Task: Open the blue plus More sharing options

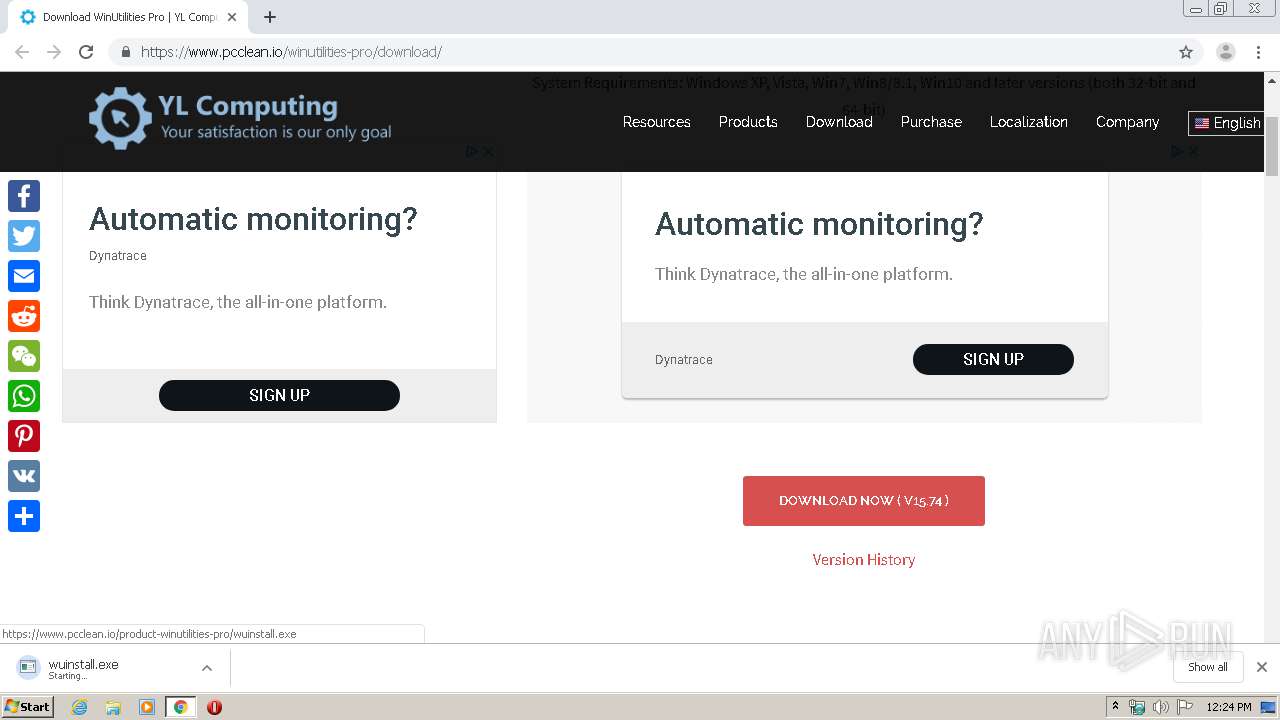Action: pyautogui.click(x=24, y=516)
